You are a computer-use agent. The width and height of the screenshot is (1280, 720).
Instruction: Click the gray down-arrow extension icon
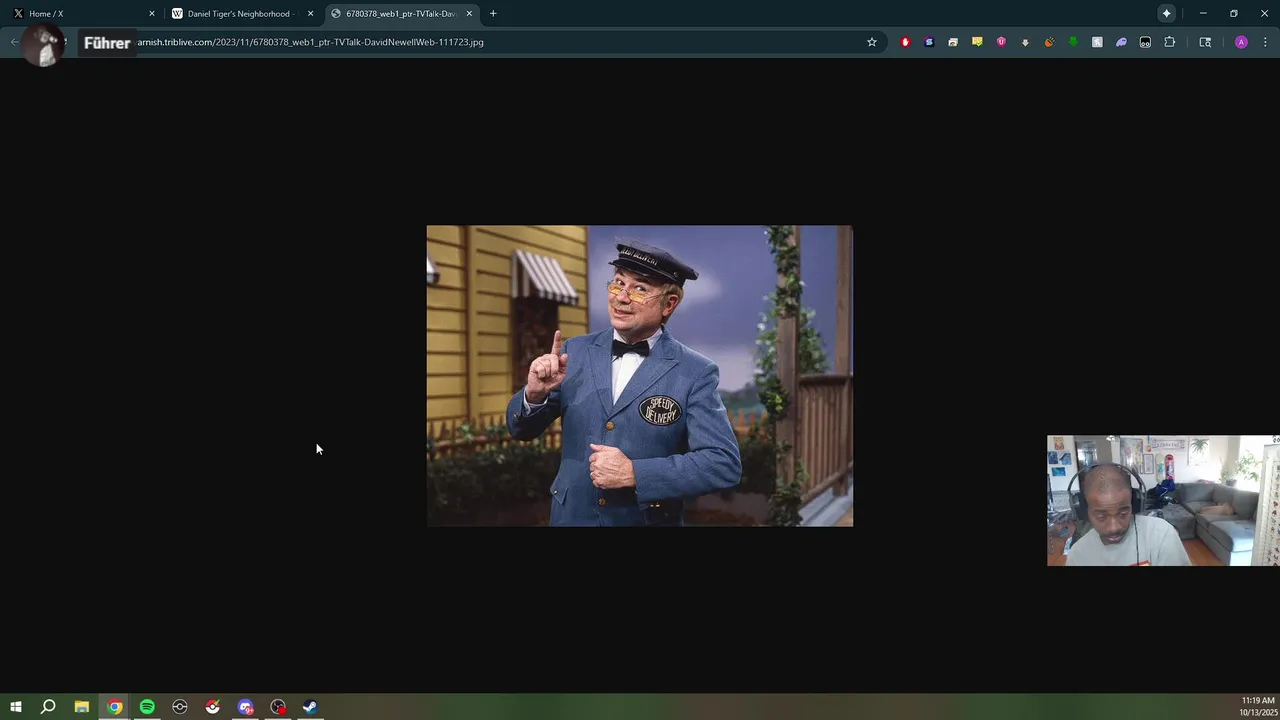click(x=1025, y=42)
